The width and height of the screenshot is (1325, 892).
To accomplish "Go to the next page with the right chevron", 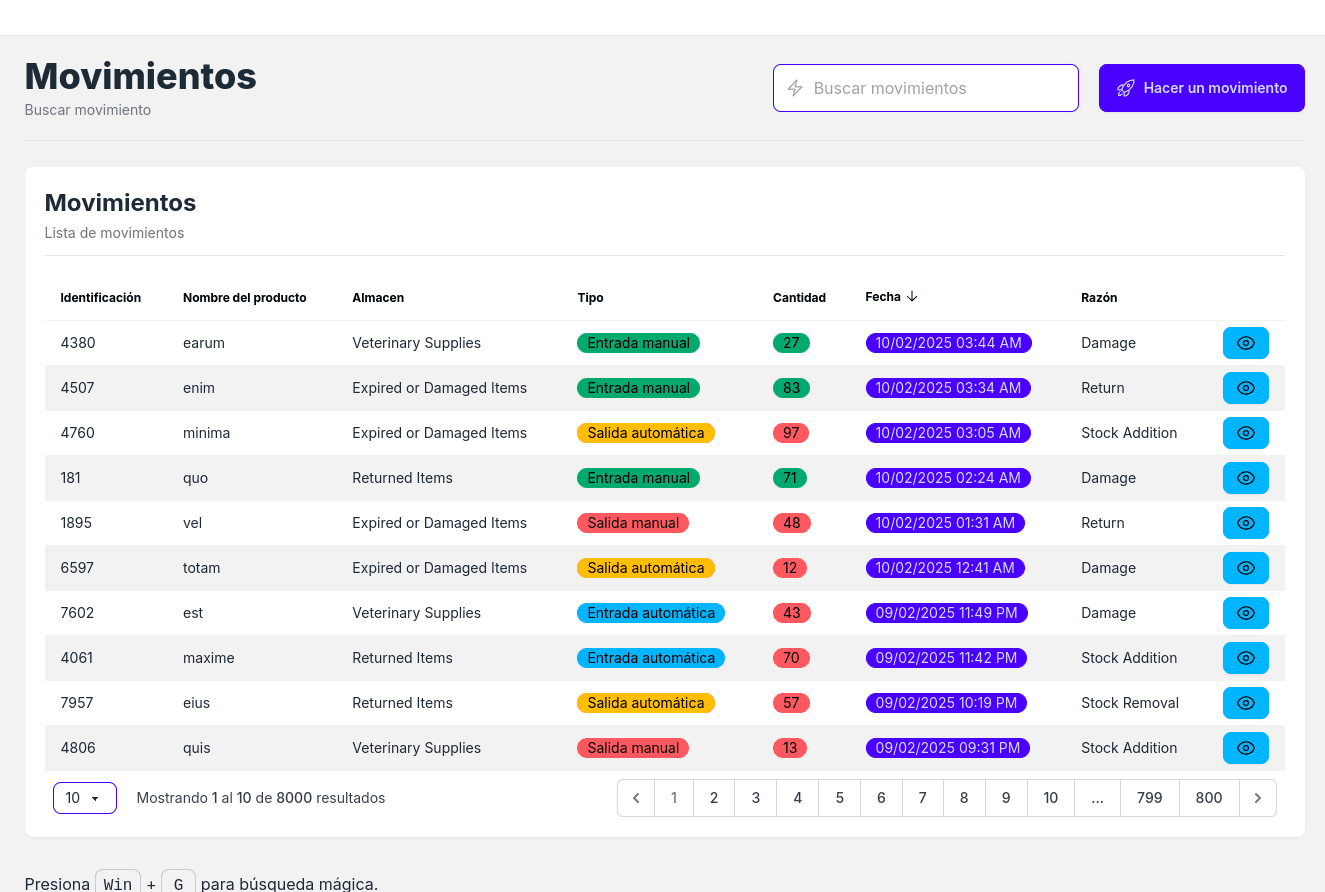I will [1258, 798].
